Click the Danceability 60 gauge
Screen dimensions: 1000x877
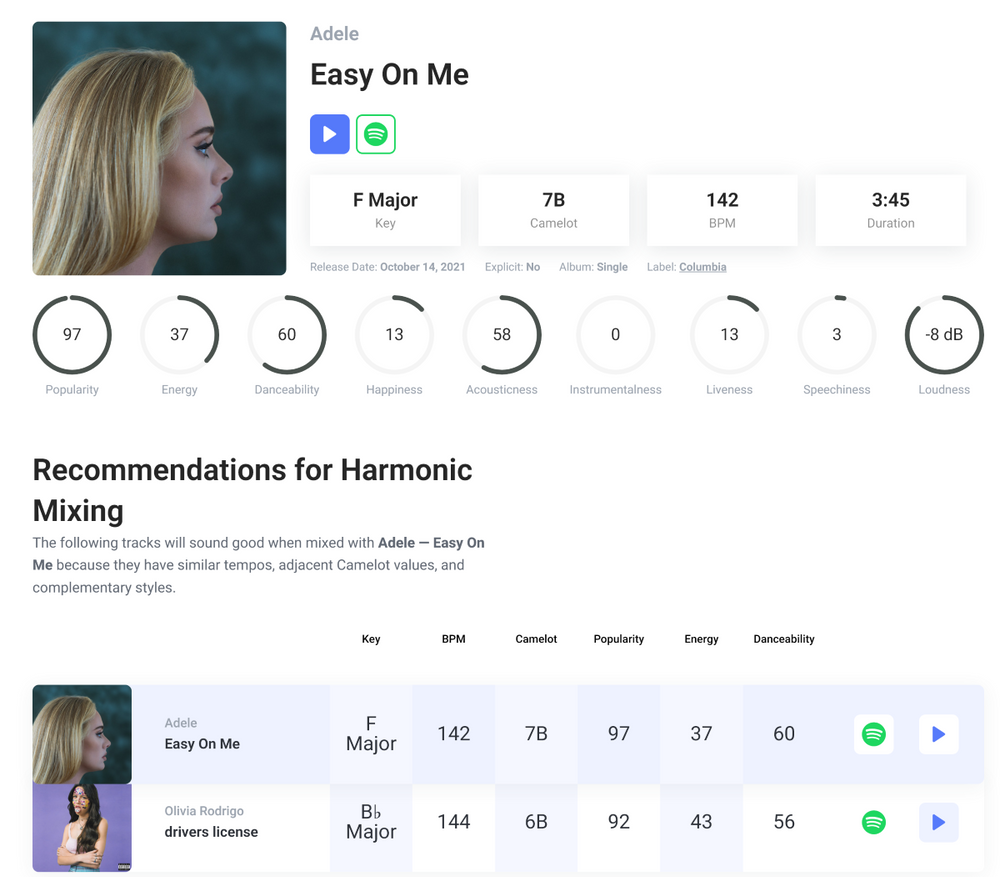287,335
